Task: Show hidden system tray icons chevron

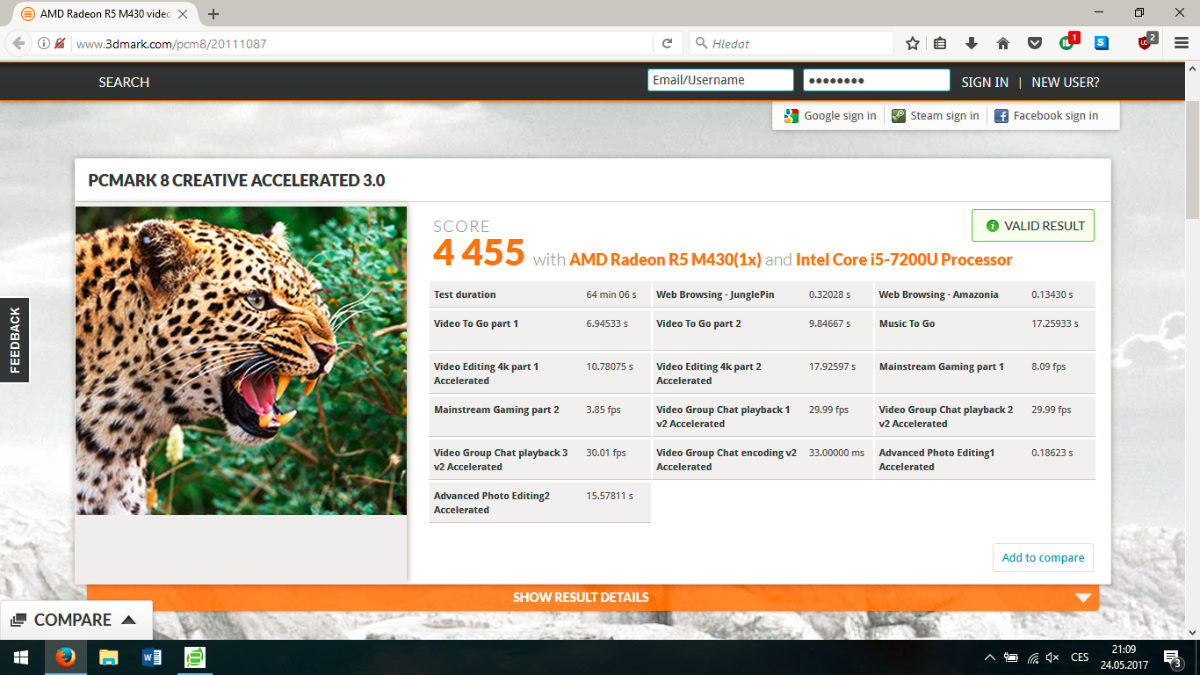Action: 989,657
